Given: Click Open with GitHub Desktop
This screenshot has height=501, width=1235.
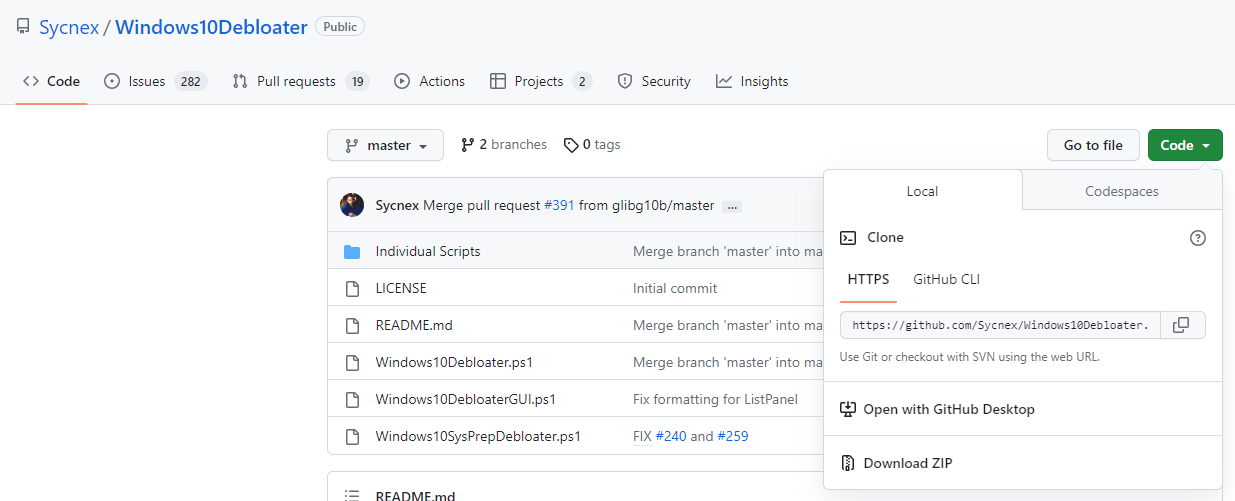Looking at the screenshot, I should pos(1023,409).
